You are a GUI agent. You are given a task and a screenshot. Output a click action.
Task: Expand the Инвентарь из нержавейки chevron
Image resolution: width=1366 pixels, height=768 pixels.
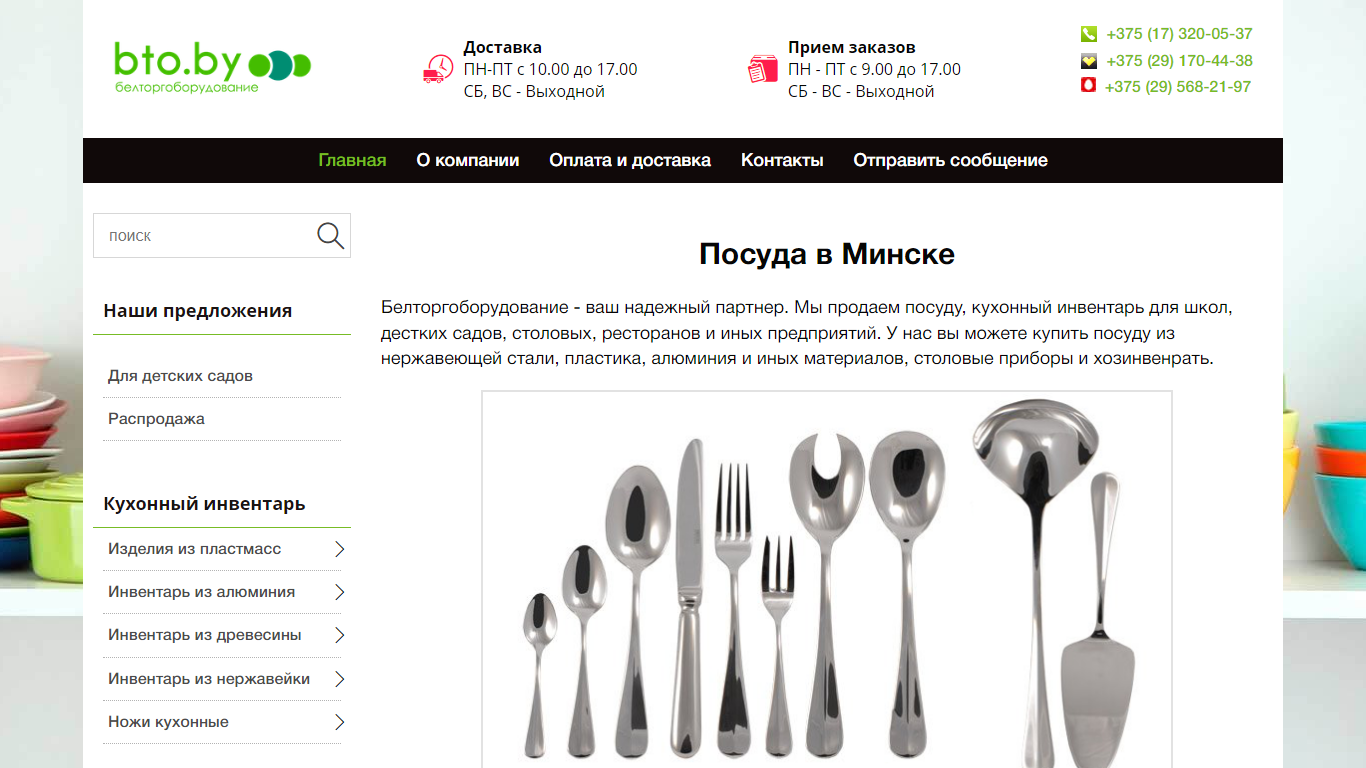coord(339,679)
